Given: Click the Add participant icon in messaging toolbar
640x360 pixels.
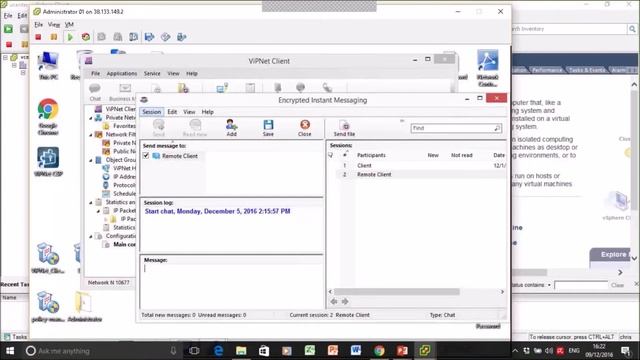Looking at the screenshot, I should click(231, 127).
